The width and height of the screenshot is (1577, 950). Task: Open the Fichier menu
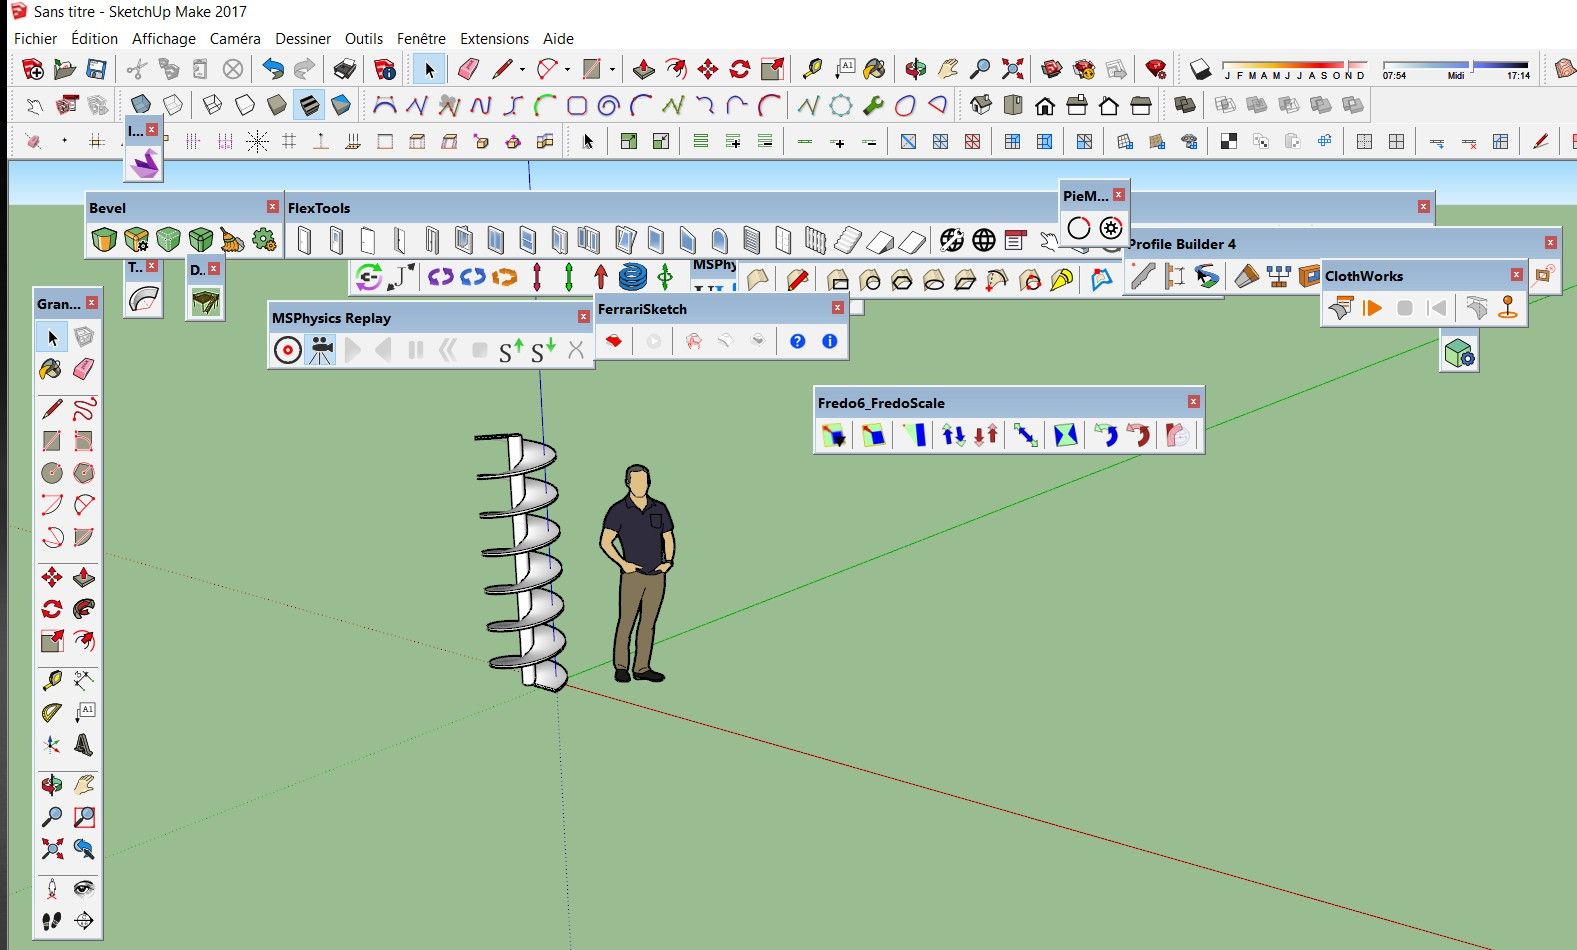(x=35, y=39)
